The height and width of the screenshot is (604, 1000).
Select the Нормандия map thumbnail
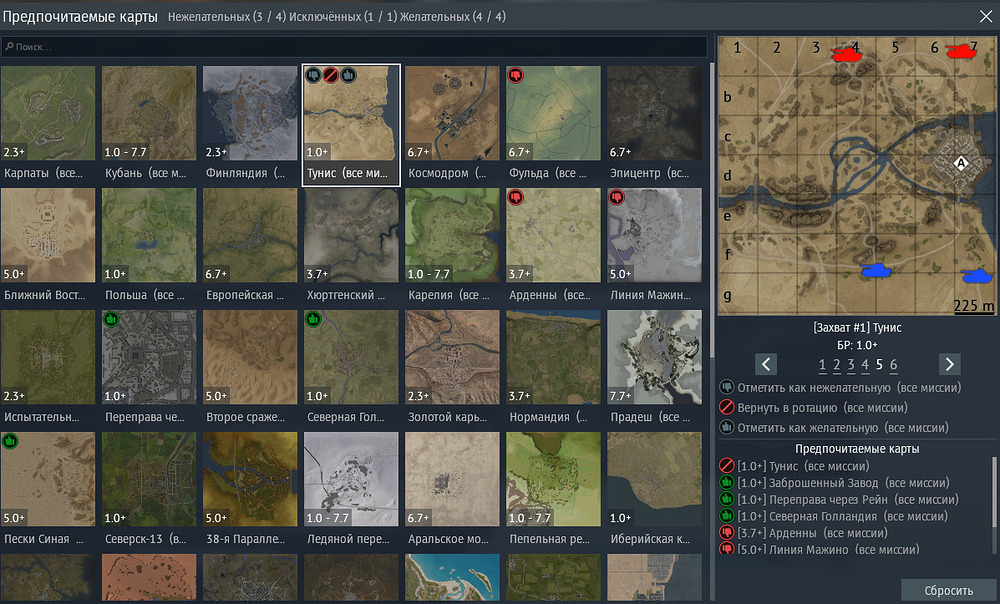pyautogui.click(x=554, y=357)
